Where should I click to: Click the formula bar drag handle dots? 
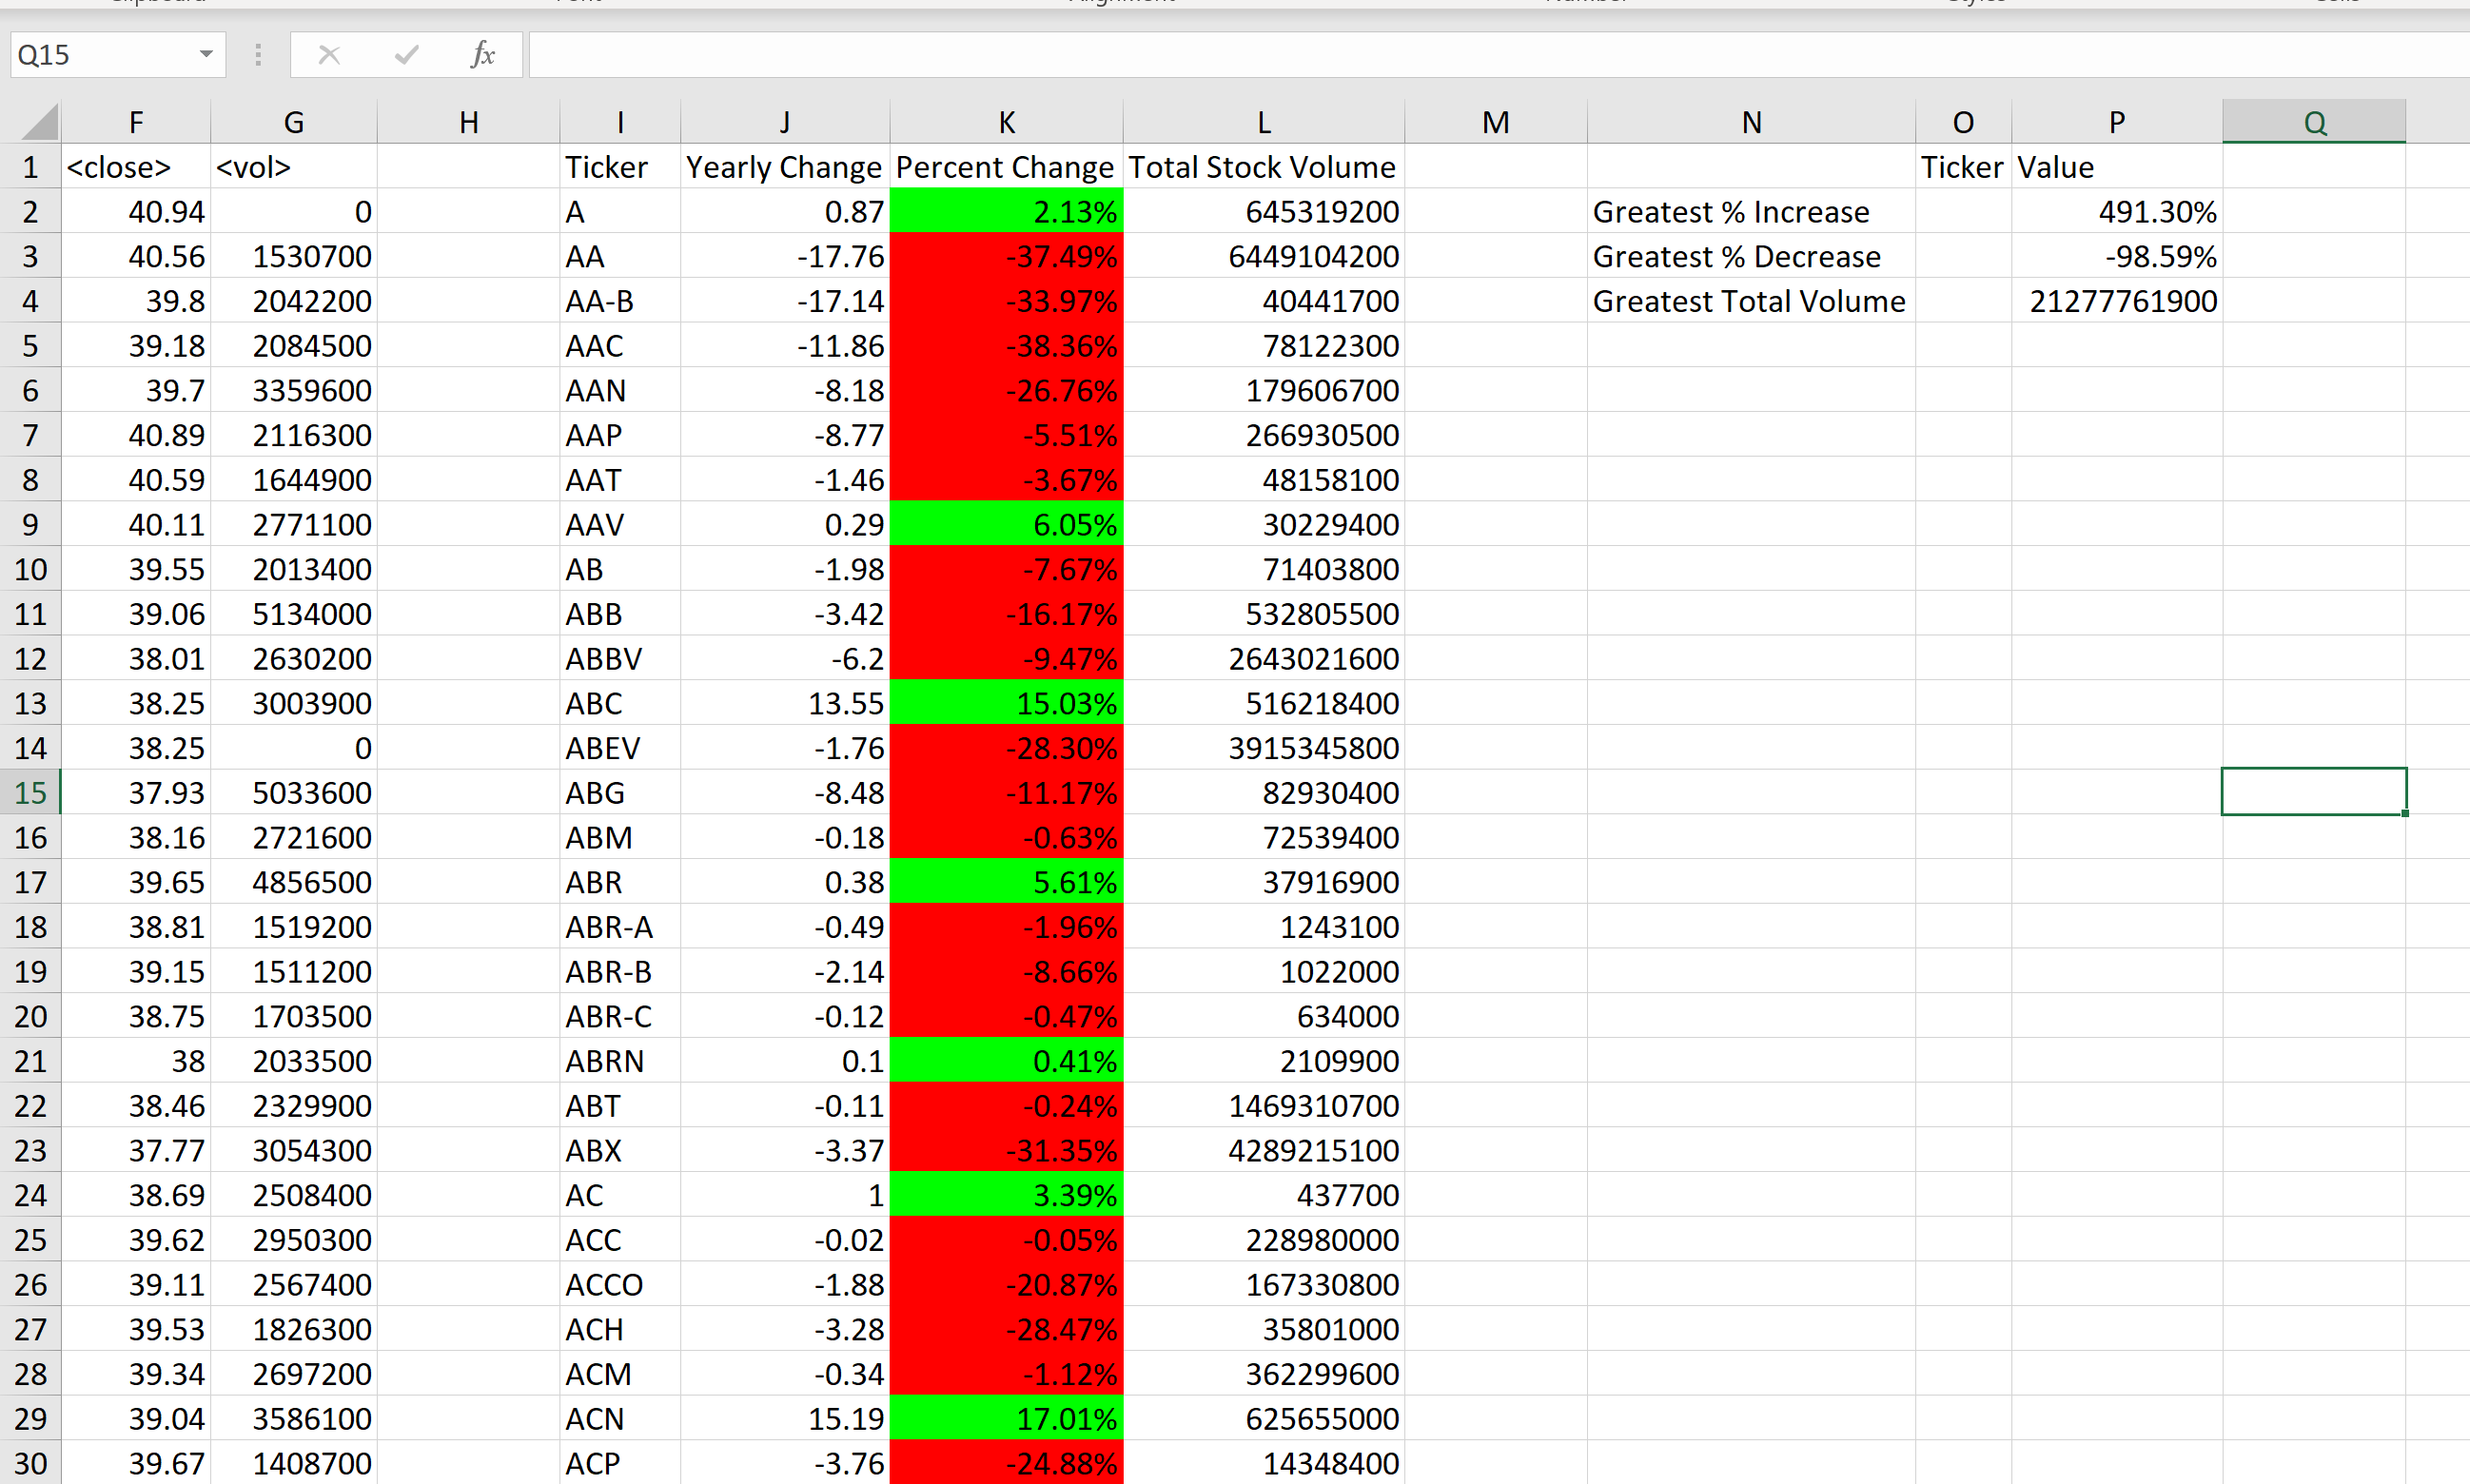pyautogui.click(x=258, y=54)
